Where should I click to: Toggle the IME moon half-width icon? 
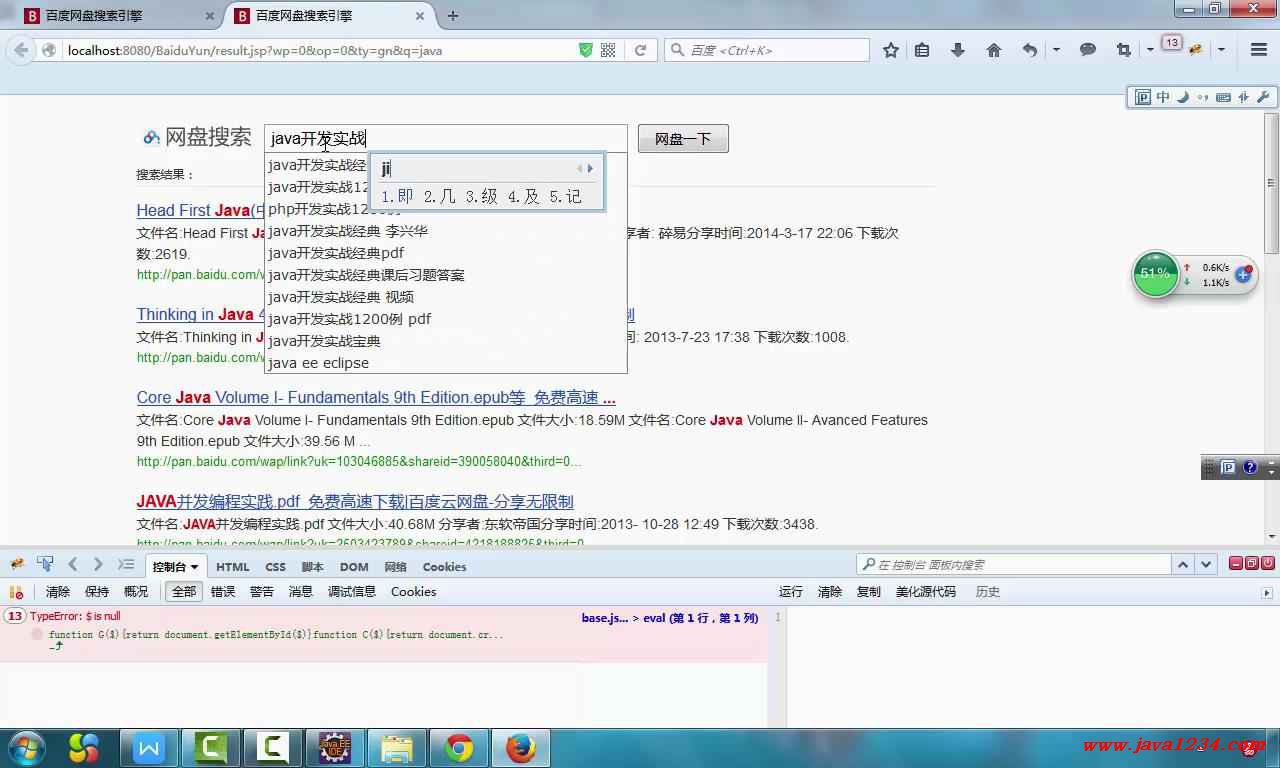coord(1183,97)
